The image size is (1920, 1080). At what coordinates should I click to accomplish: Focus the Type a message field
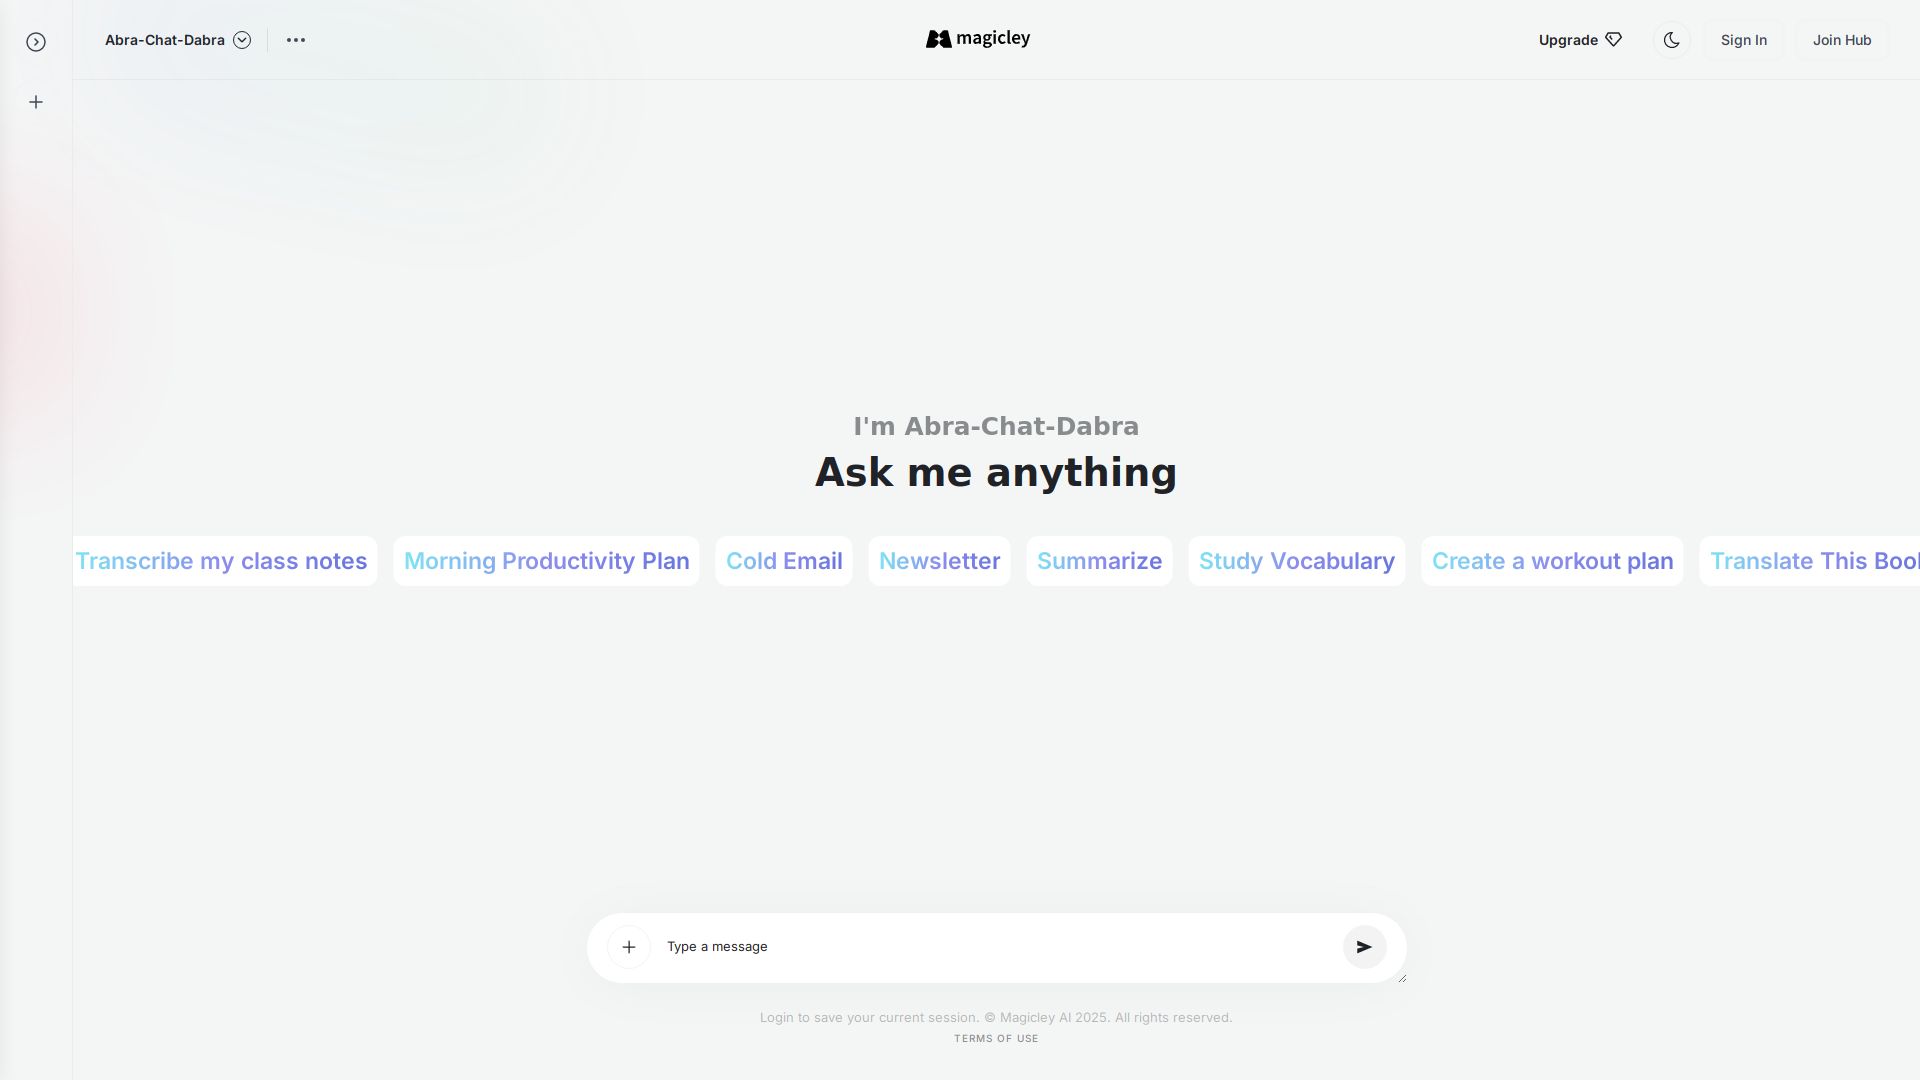click(x=995, y=947)
